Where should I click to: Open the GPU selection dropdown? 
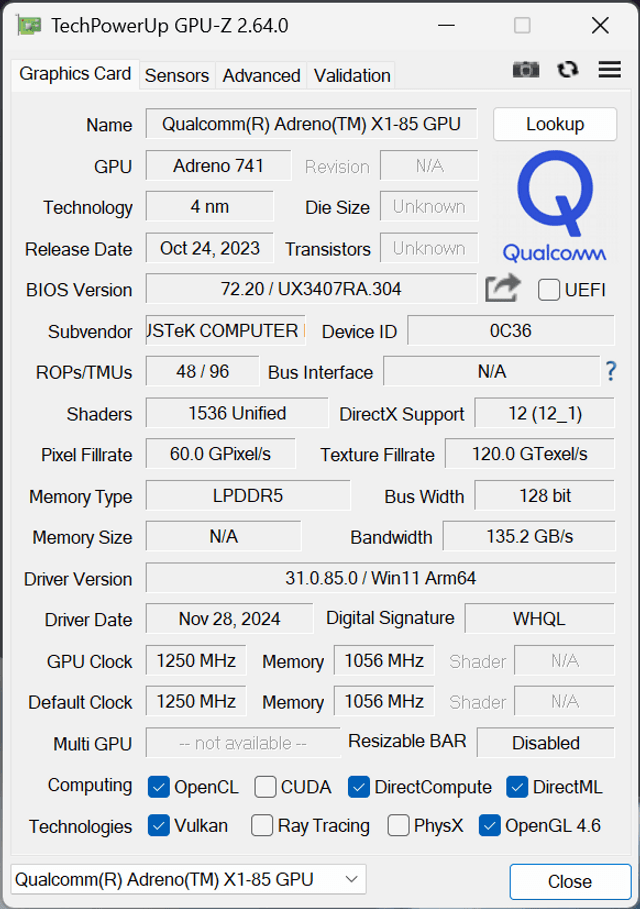[188, 879]
